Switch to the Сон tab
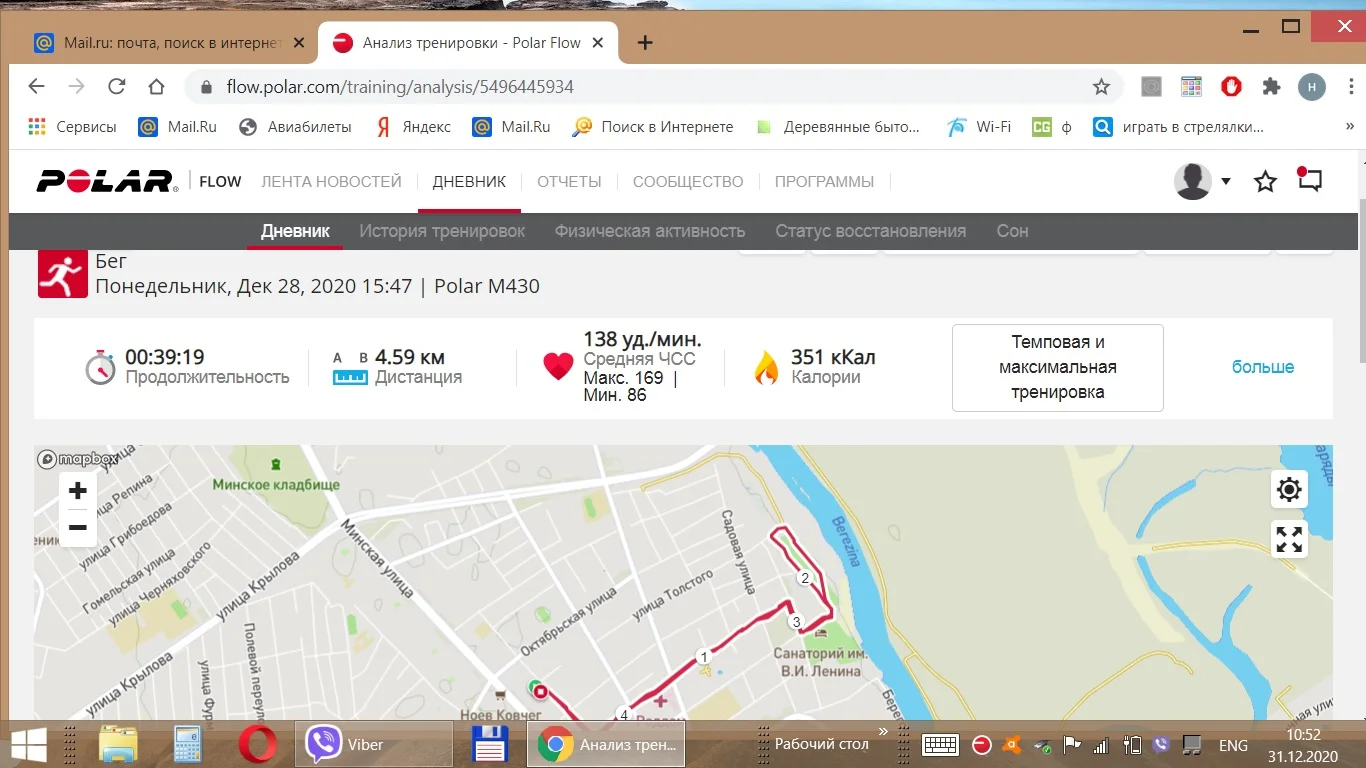The image size is (1366, 768). pyautogui.click(x=1012, y=231)
